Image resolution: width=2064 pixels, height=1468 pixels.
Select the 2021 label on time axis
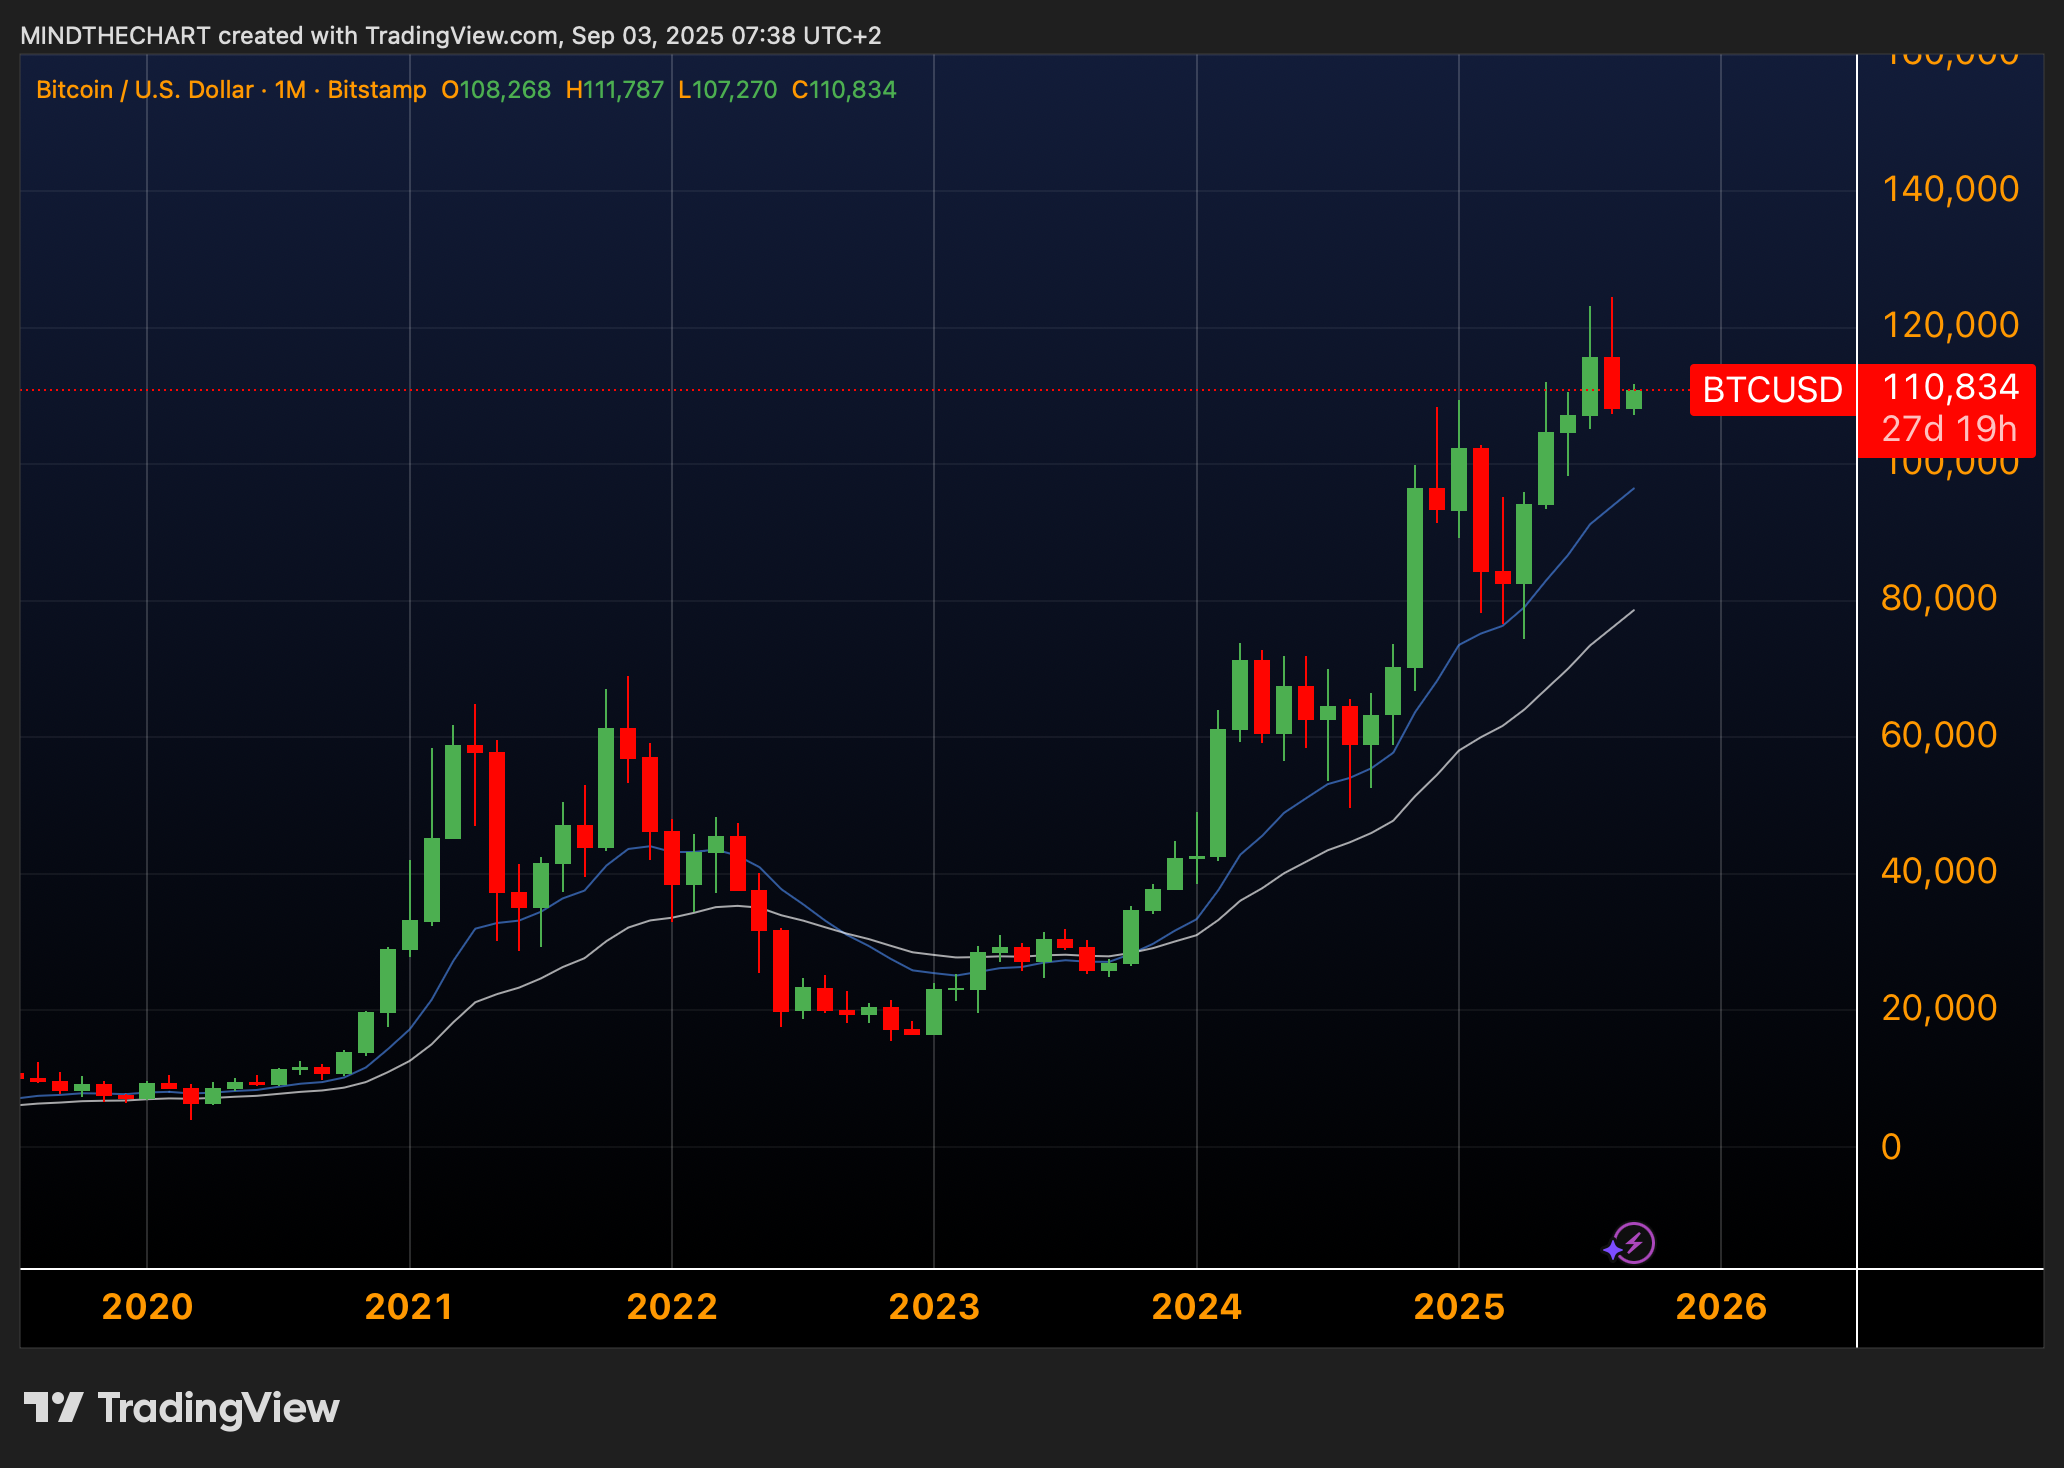[409, 1307]
